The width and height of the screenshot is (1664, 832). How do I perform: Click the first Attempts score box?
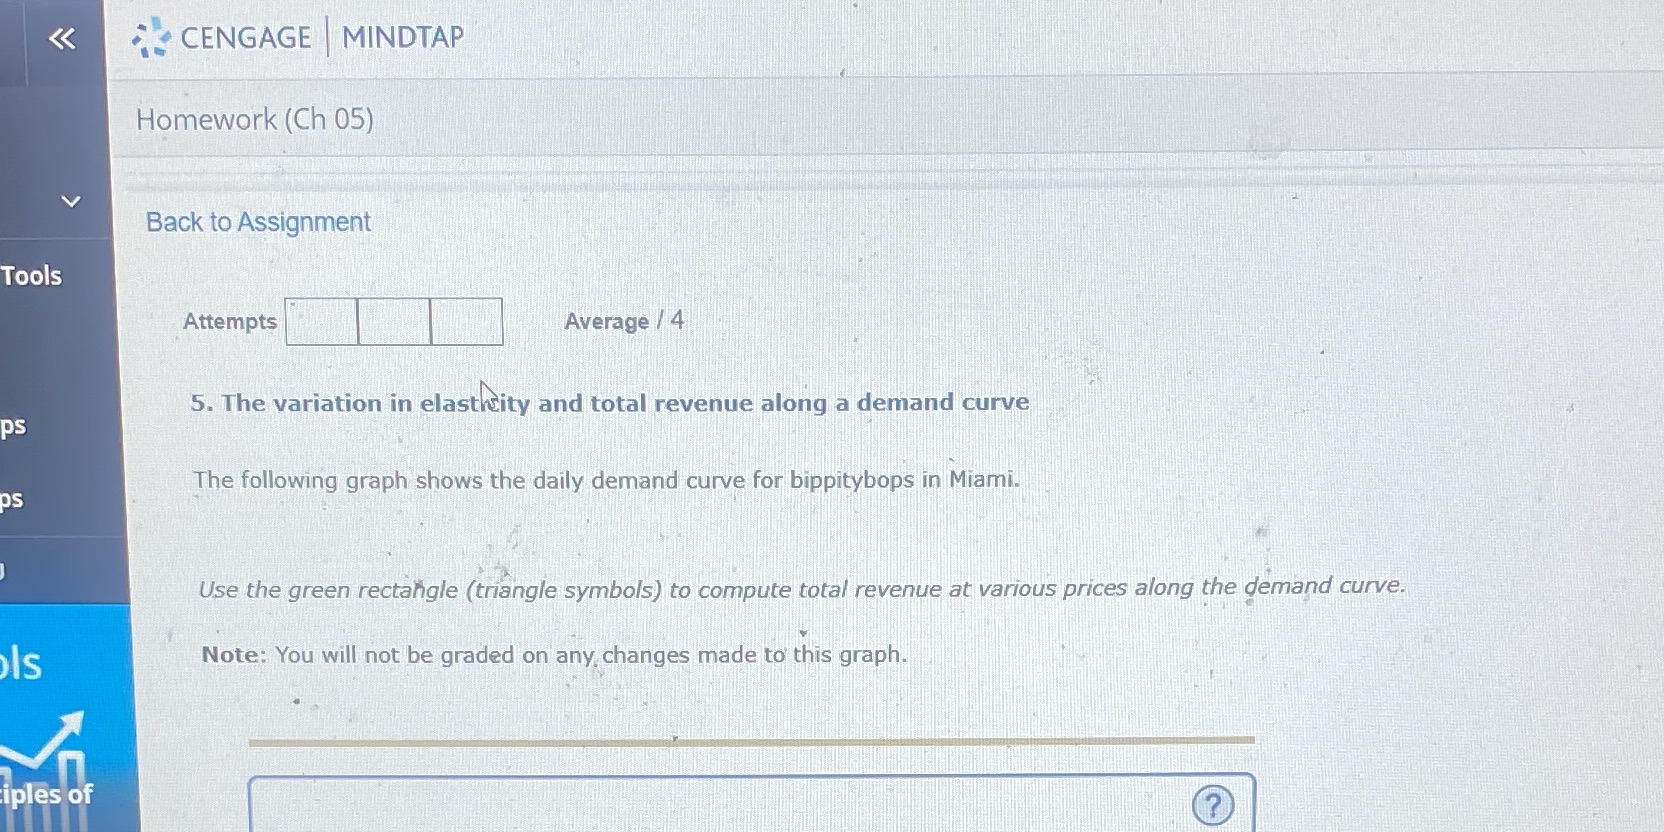[x=321, y=321]
